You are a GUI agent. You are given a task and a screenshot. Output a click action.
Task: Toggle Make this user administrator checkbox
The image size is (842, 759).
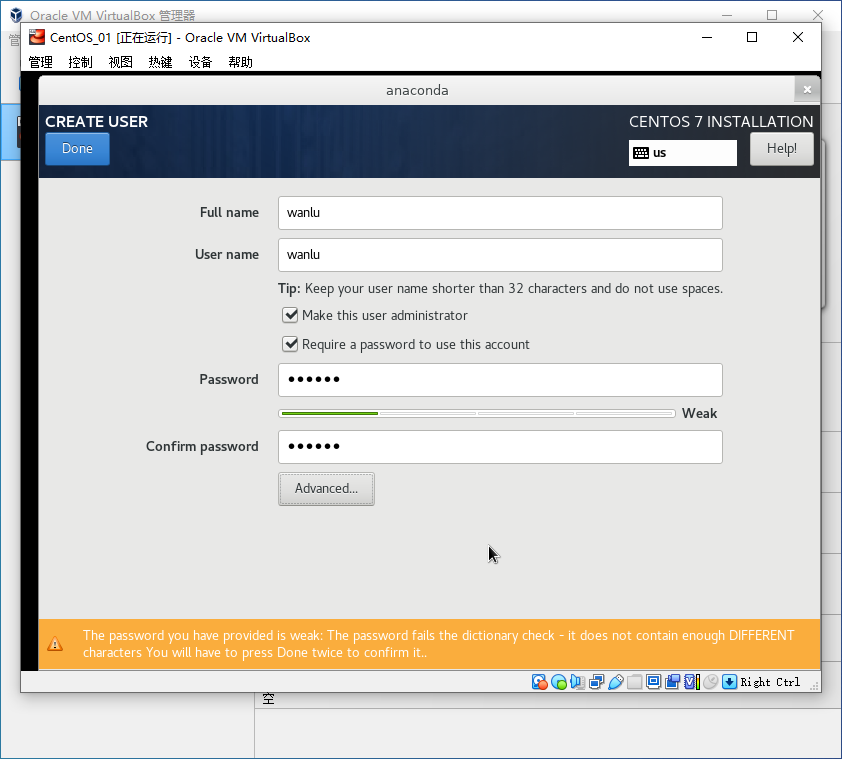(290, 315)
